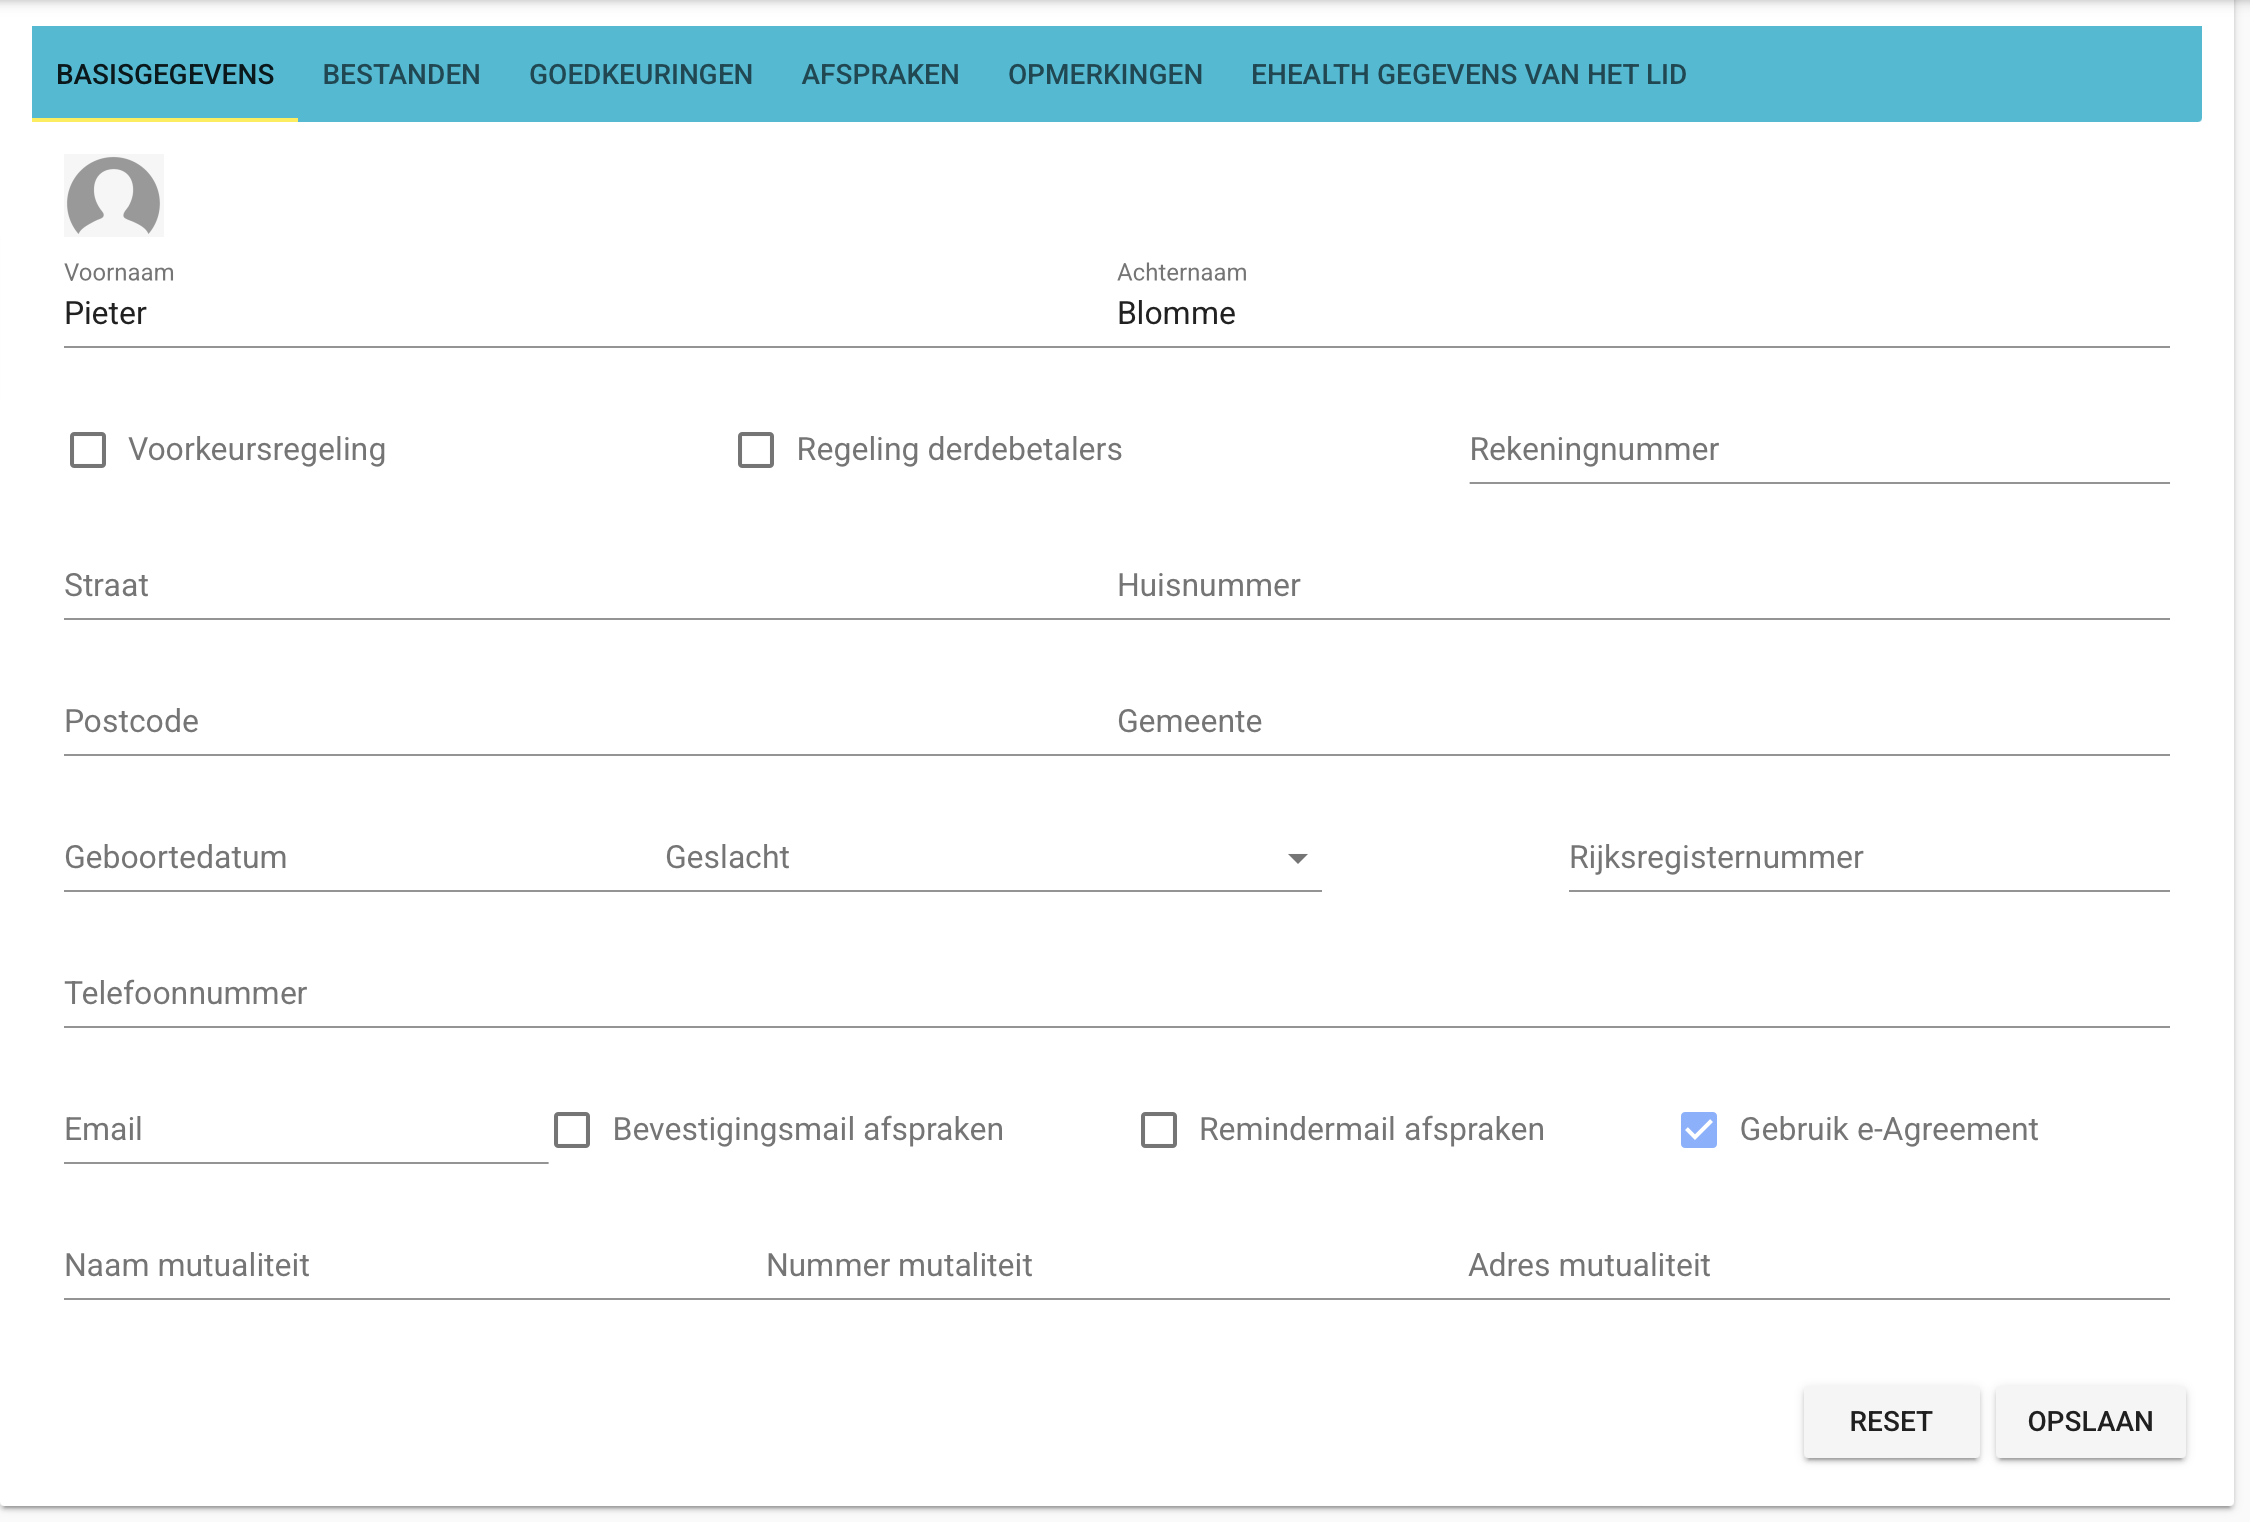This screenshot has height=1522, width=2250.
Task: Click the RESET button
Action: tap(1891, 1421)
